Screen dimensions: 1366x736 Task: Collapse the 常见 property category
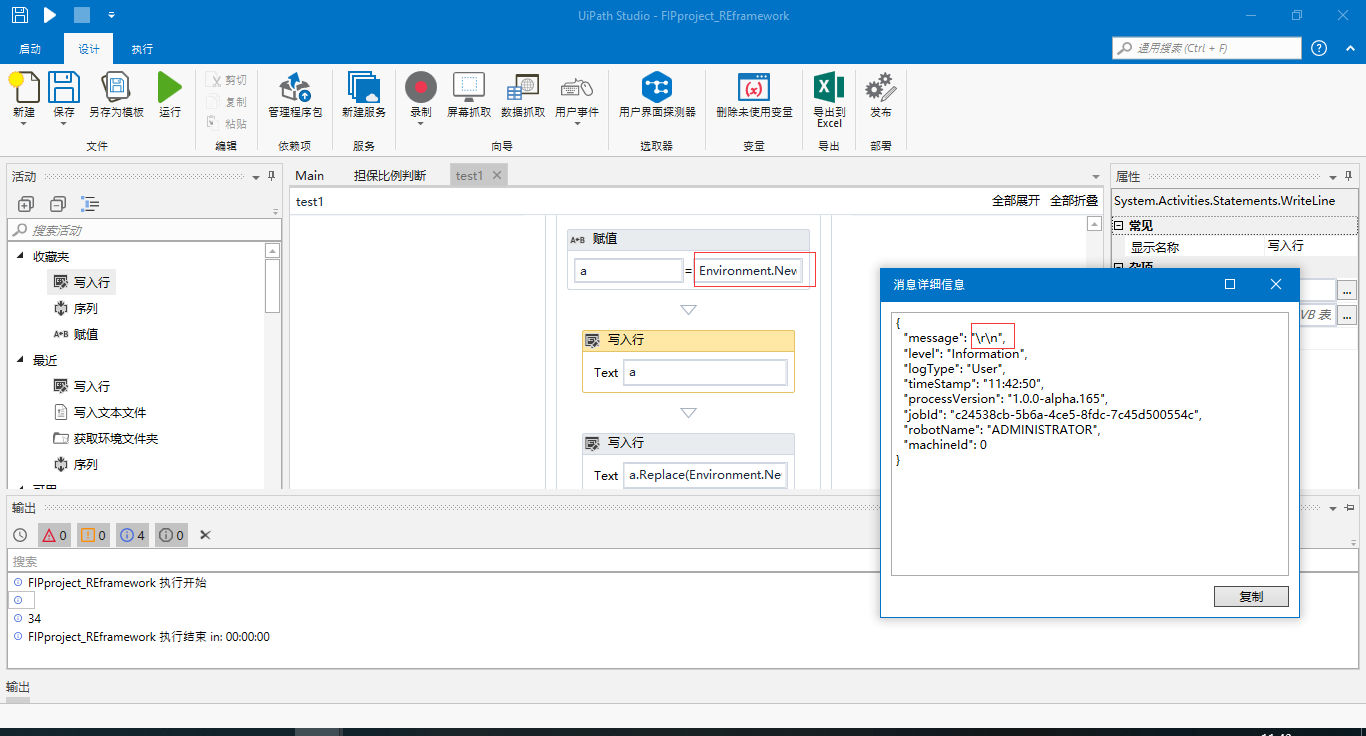click(1119, 225)
